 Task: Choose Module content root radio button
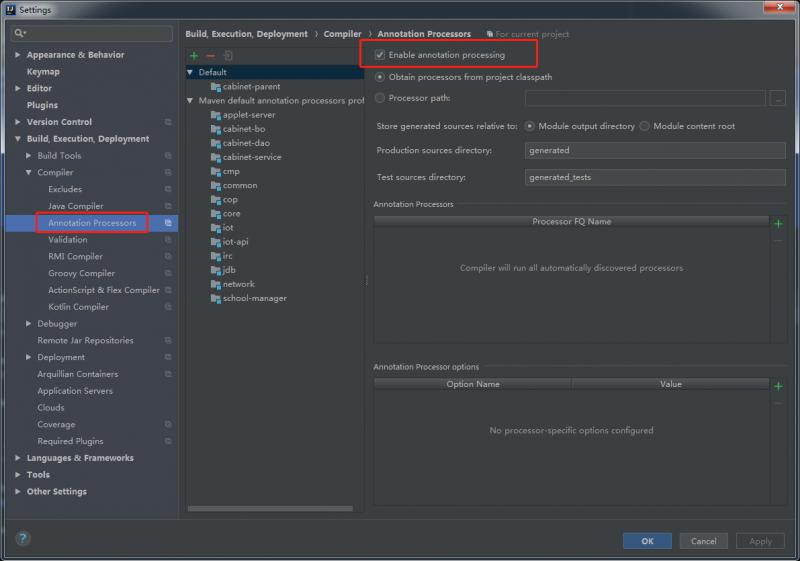coord(644,126)
